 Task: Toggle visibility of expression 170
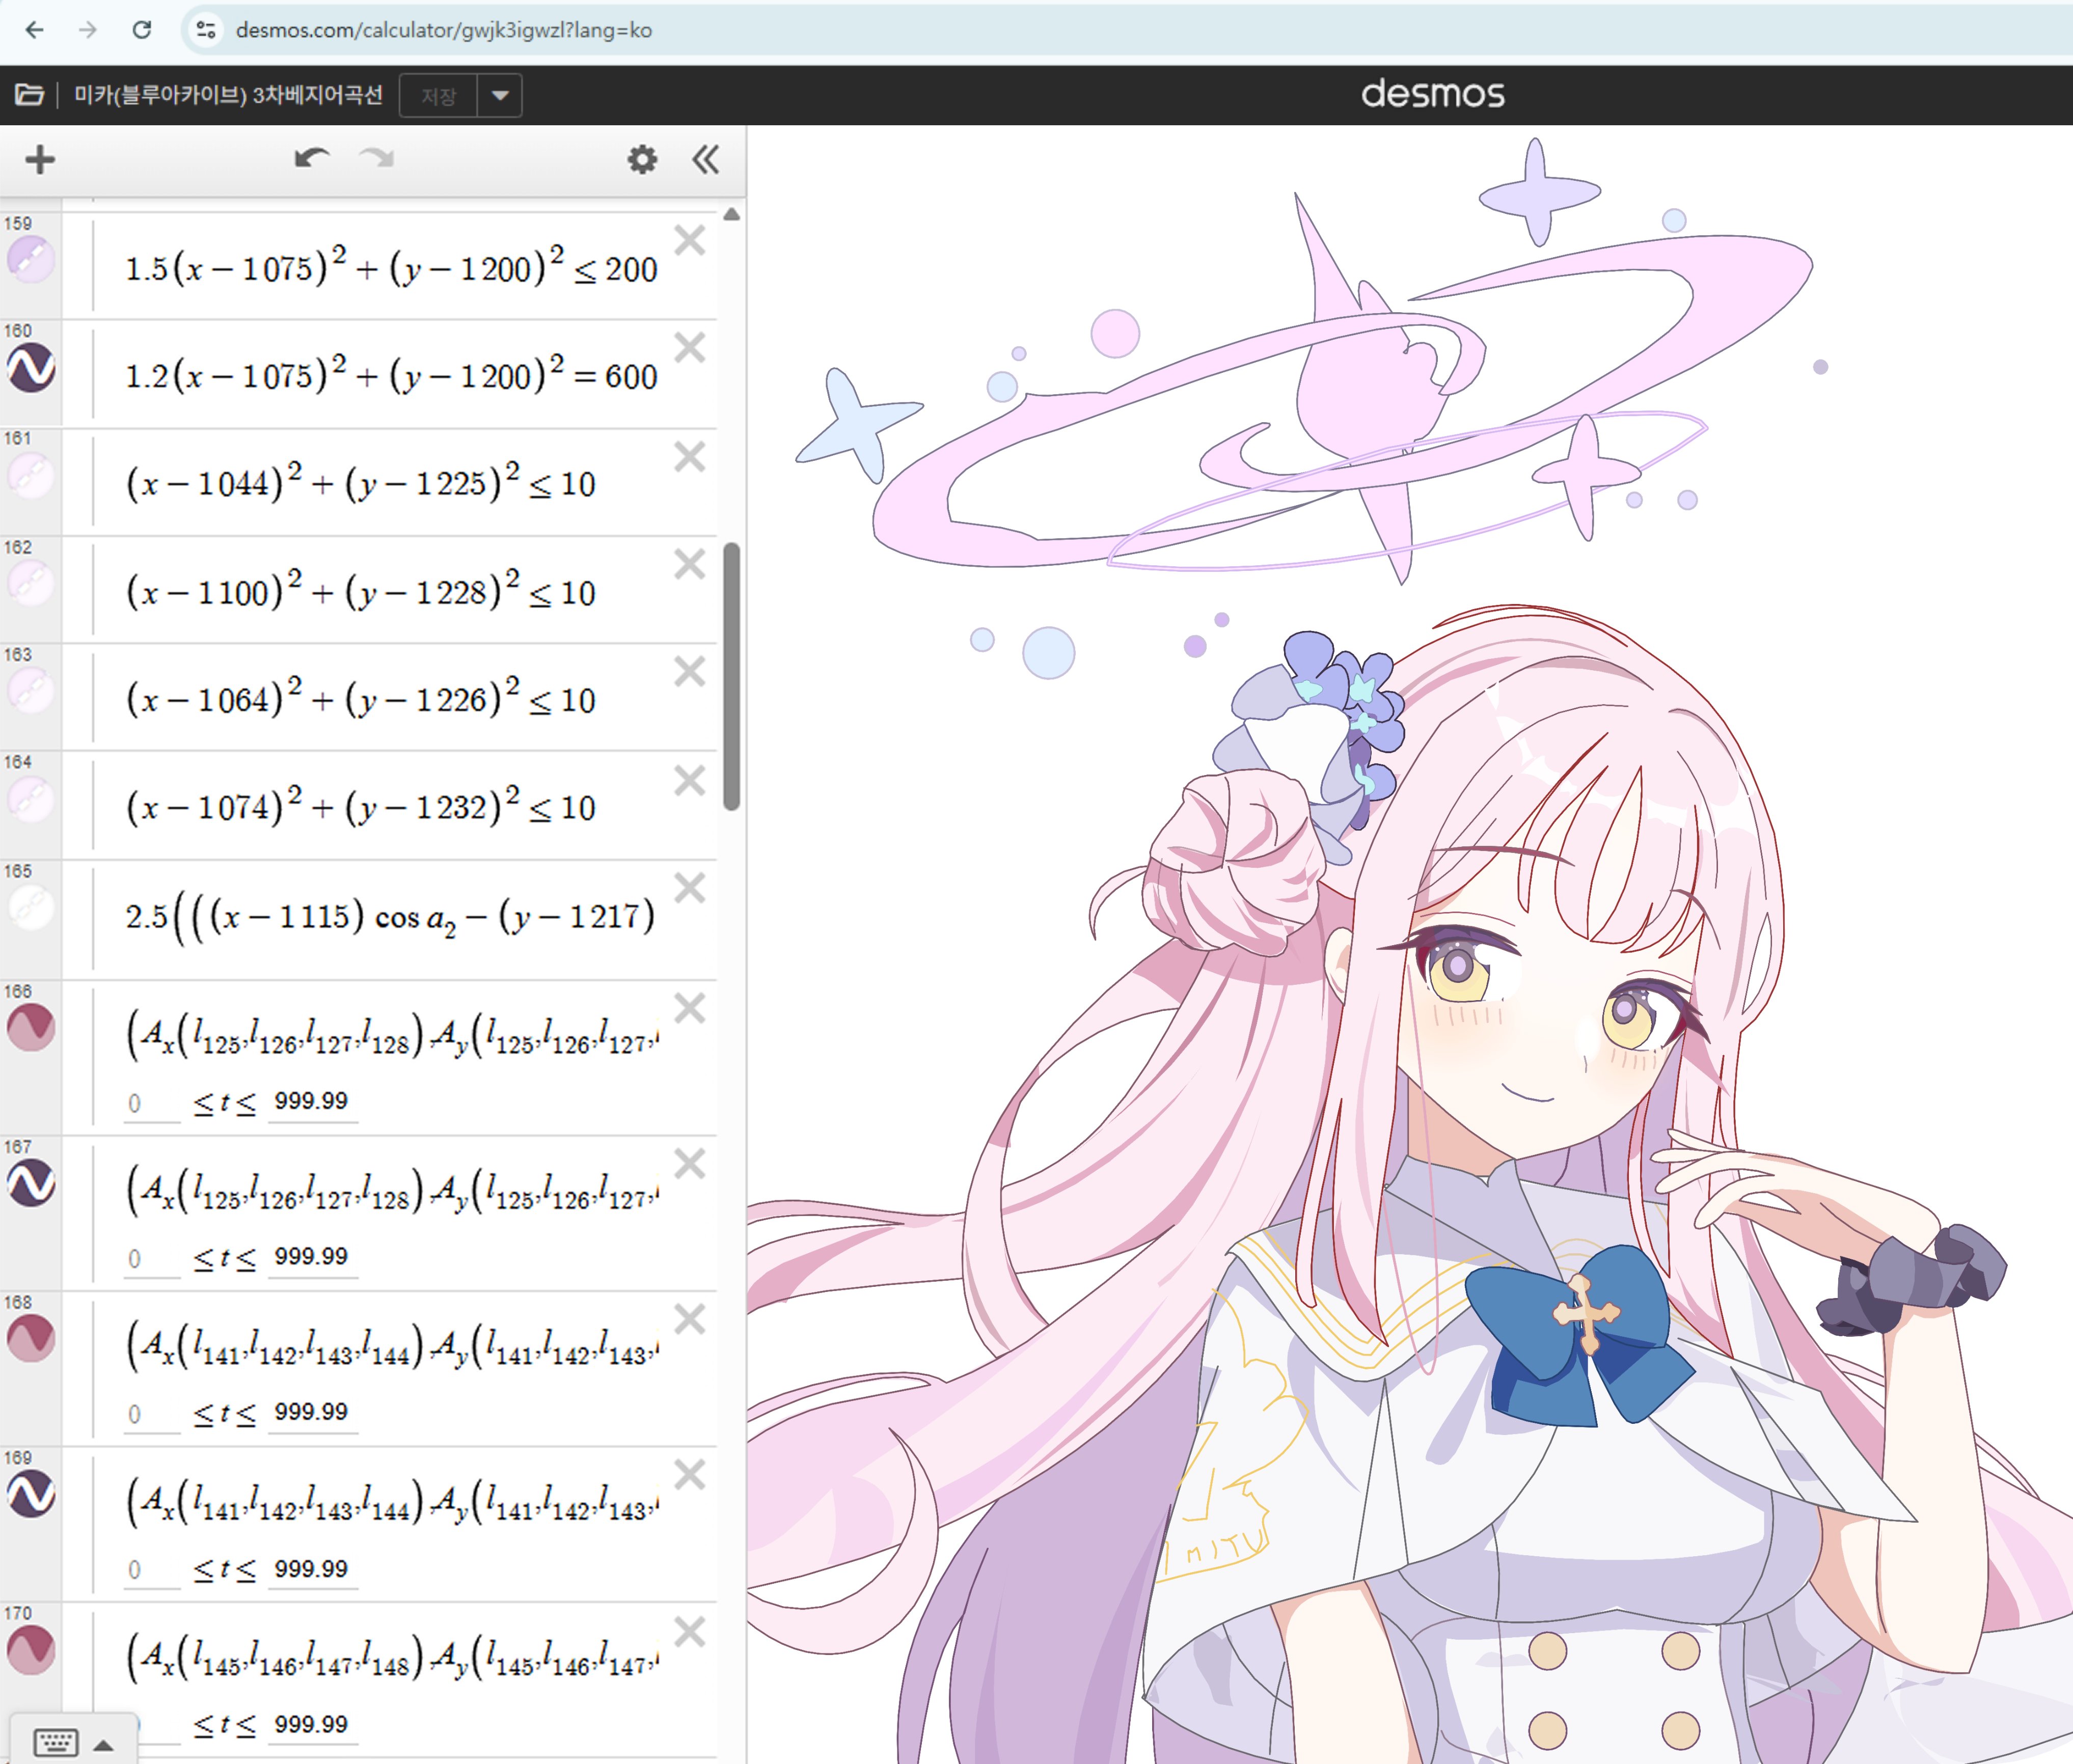[x=31, y=1650]
